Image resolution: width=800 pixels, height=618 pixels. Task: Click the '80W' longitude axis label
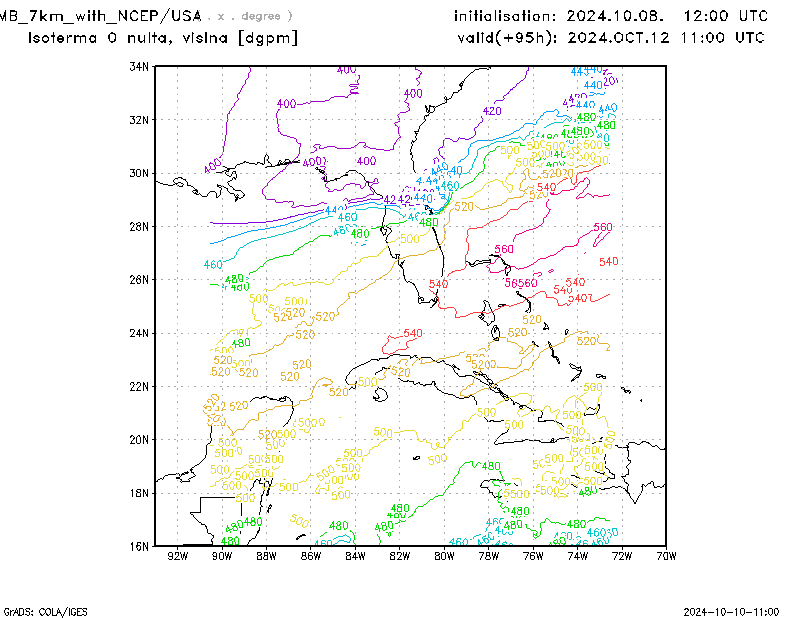pyautogui.click(x=444, y=556)
